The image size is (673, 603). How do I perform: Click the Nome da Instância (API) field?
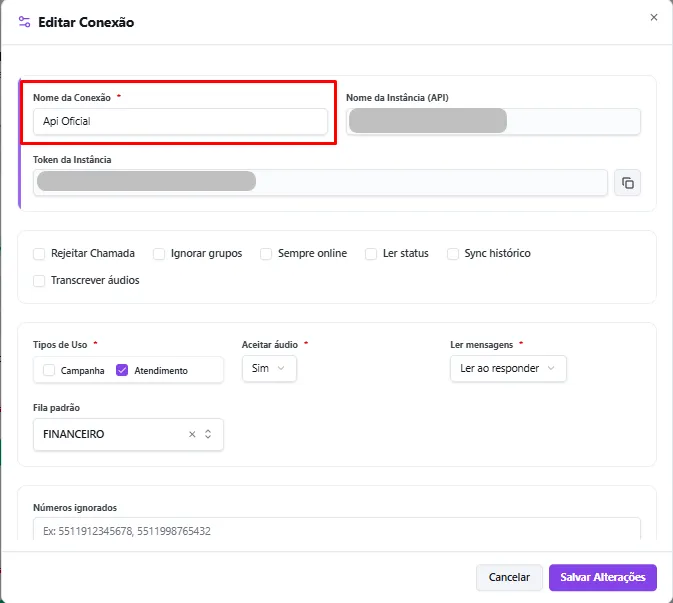tap(493, 121)
